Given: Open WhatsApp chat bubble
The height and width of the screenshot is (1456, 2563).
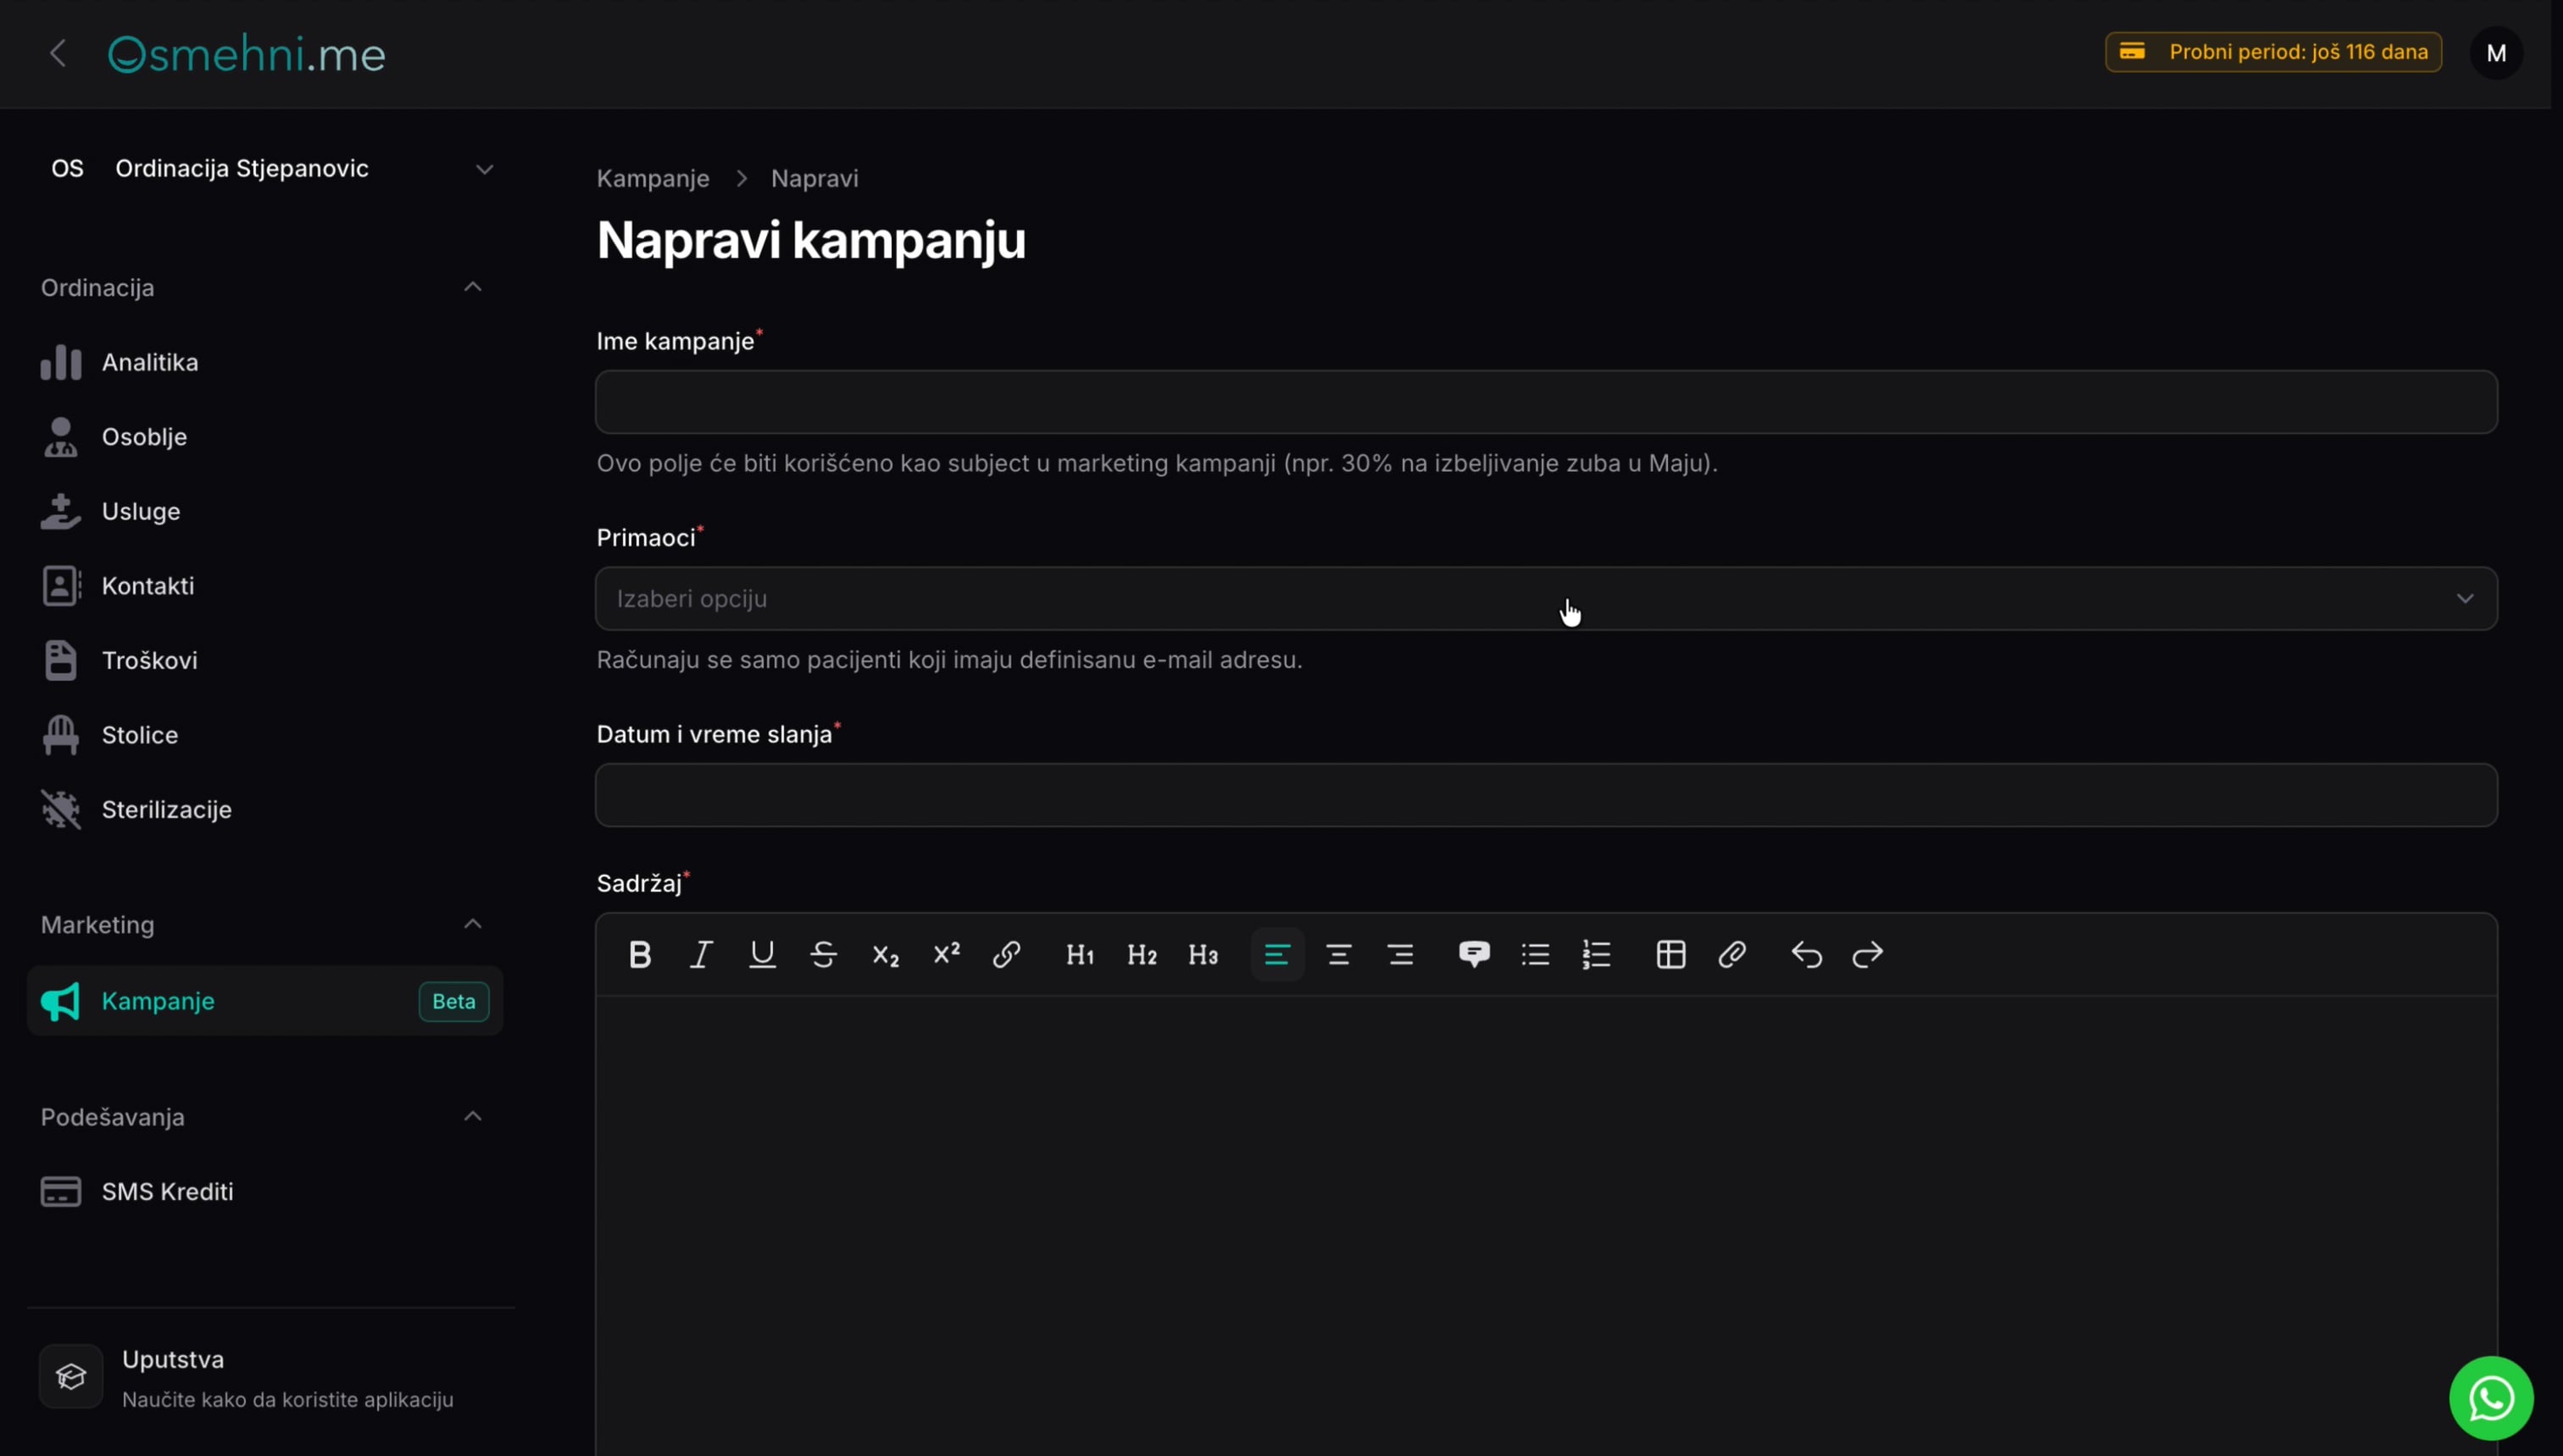Looking at the screenshot, I should [2491, 1398].
